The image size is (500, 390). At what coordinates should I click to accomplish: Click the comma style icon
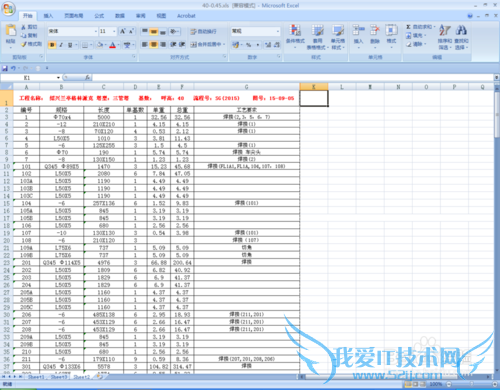click(x=258, y=45)
